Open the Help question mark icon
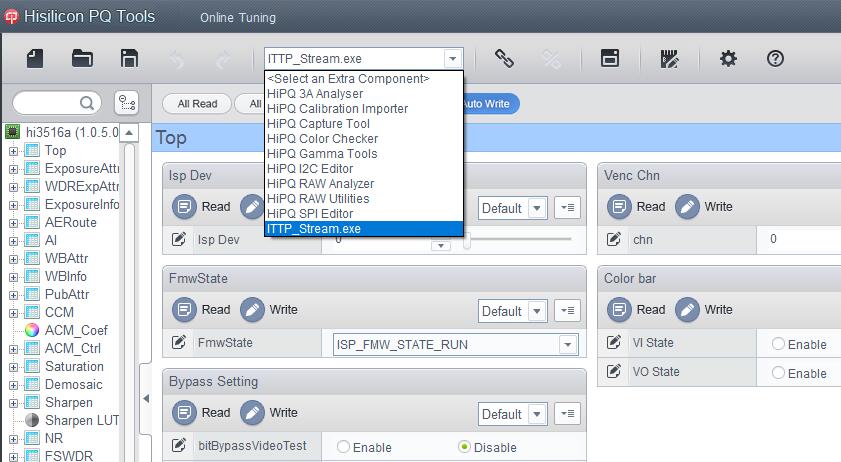The width and height of the screenshot is (841, 462). 776,58
